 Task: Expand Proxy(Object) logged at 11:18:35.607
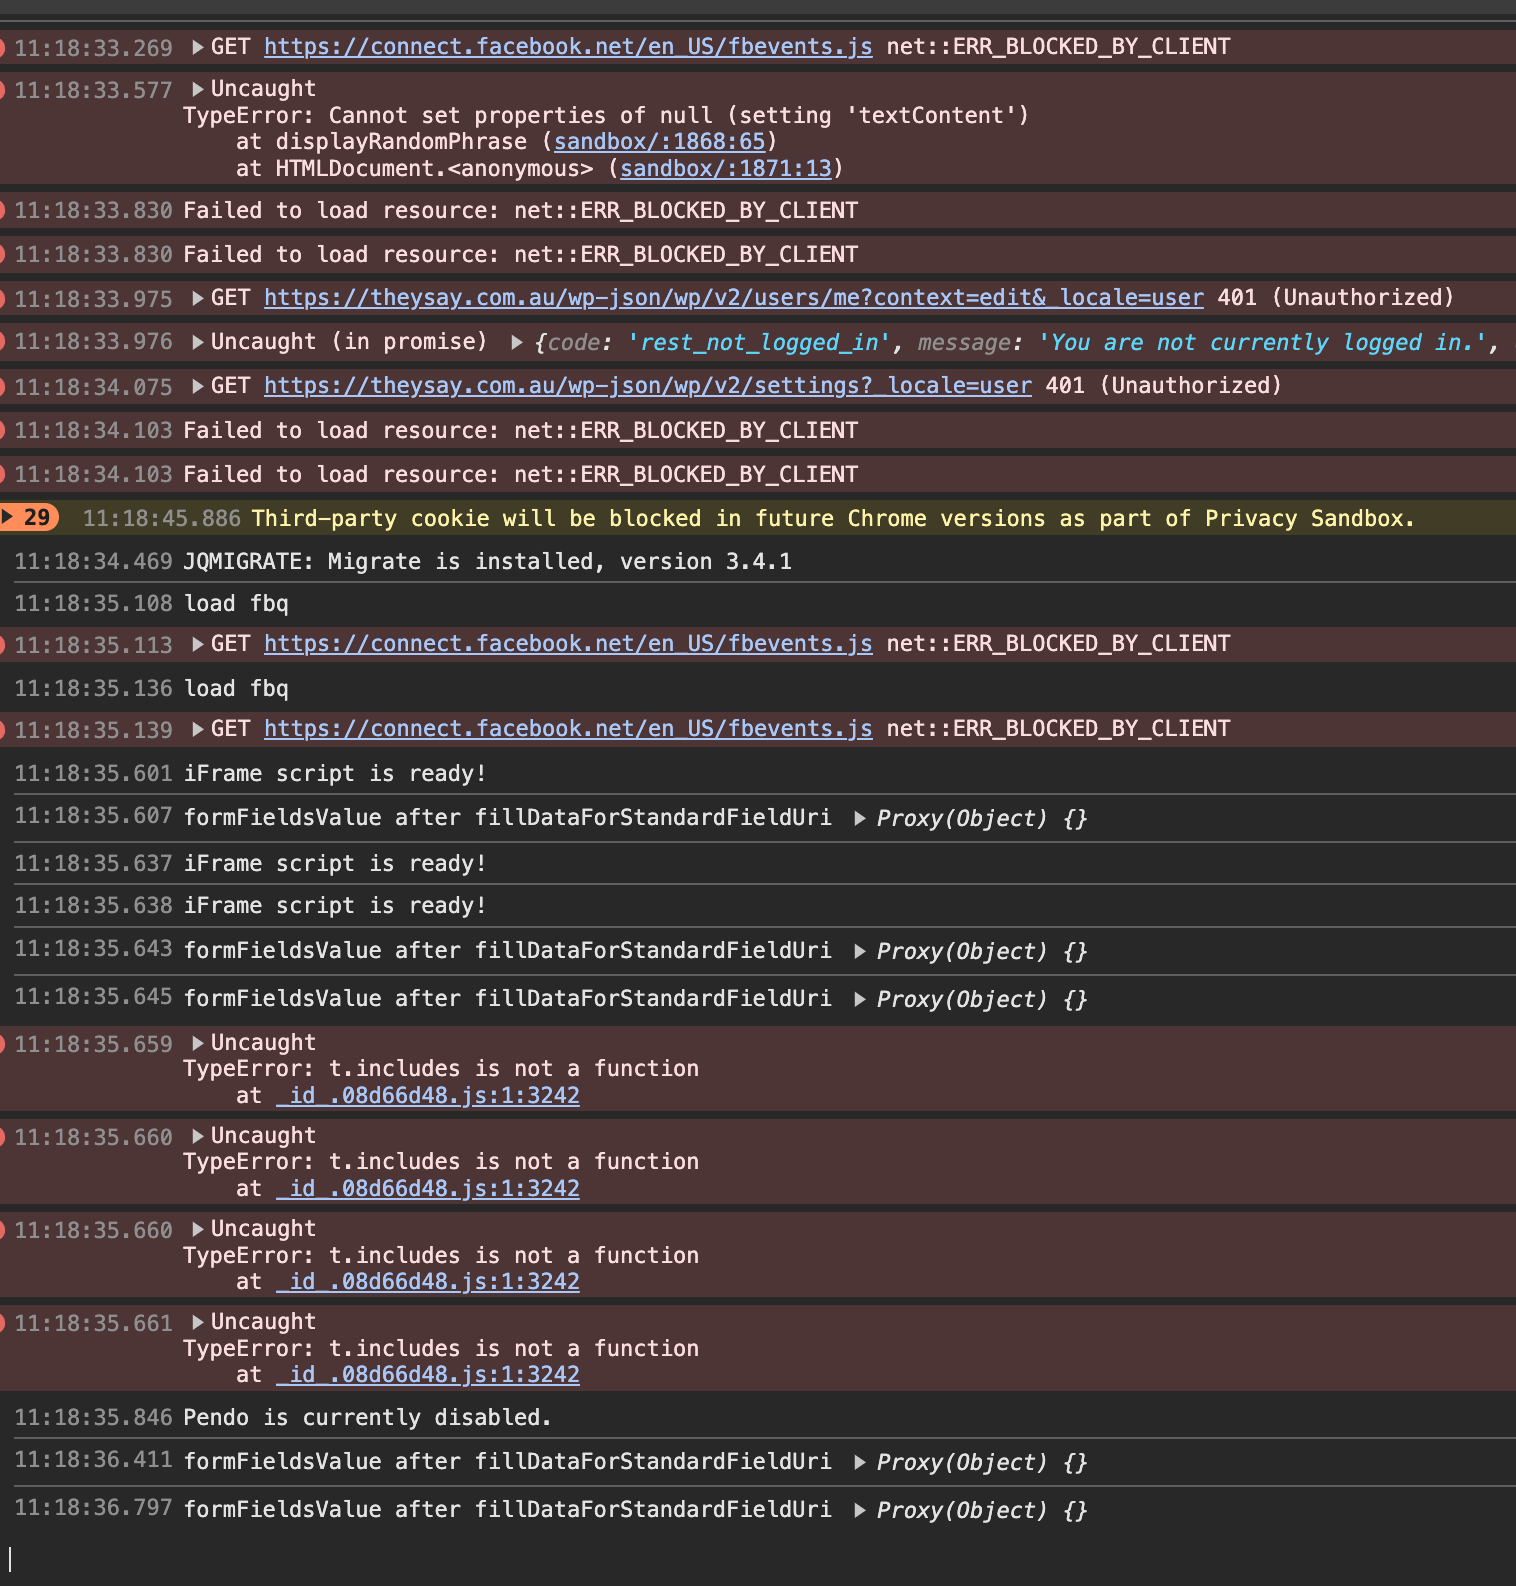pyautogui.click(x=859, y=818)
